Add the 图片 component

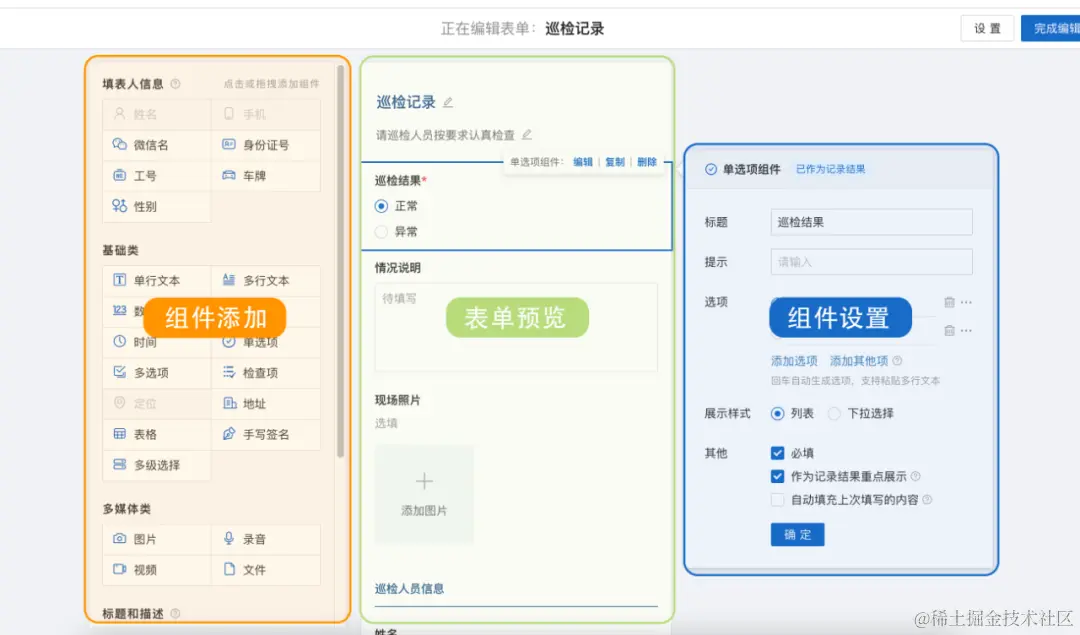point(156,539)
